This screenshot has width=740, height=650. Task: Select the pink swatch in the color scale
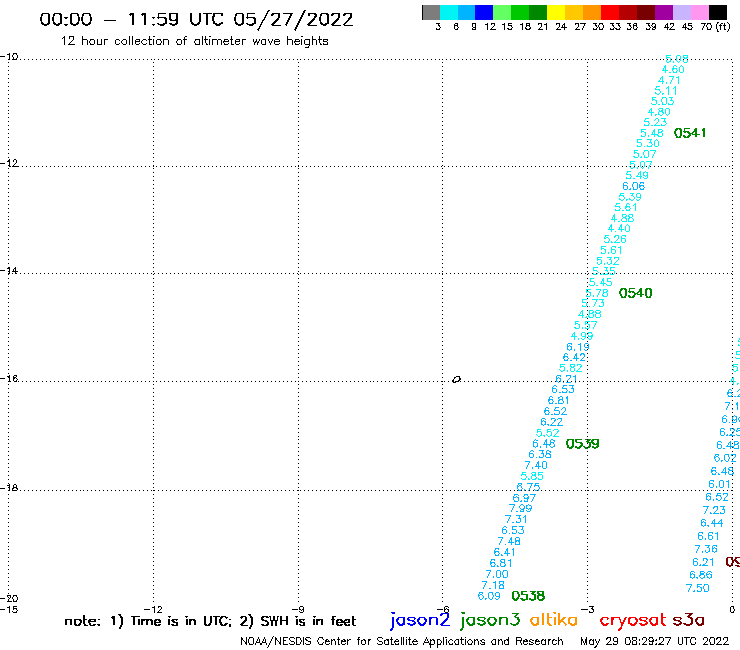(700, 12)
